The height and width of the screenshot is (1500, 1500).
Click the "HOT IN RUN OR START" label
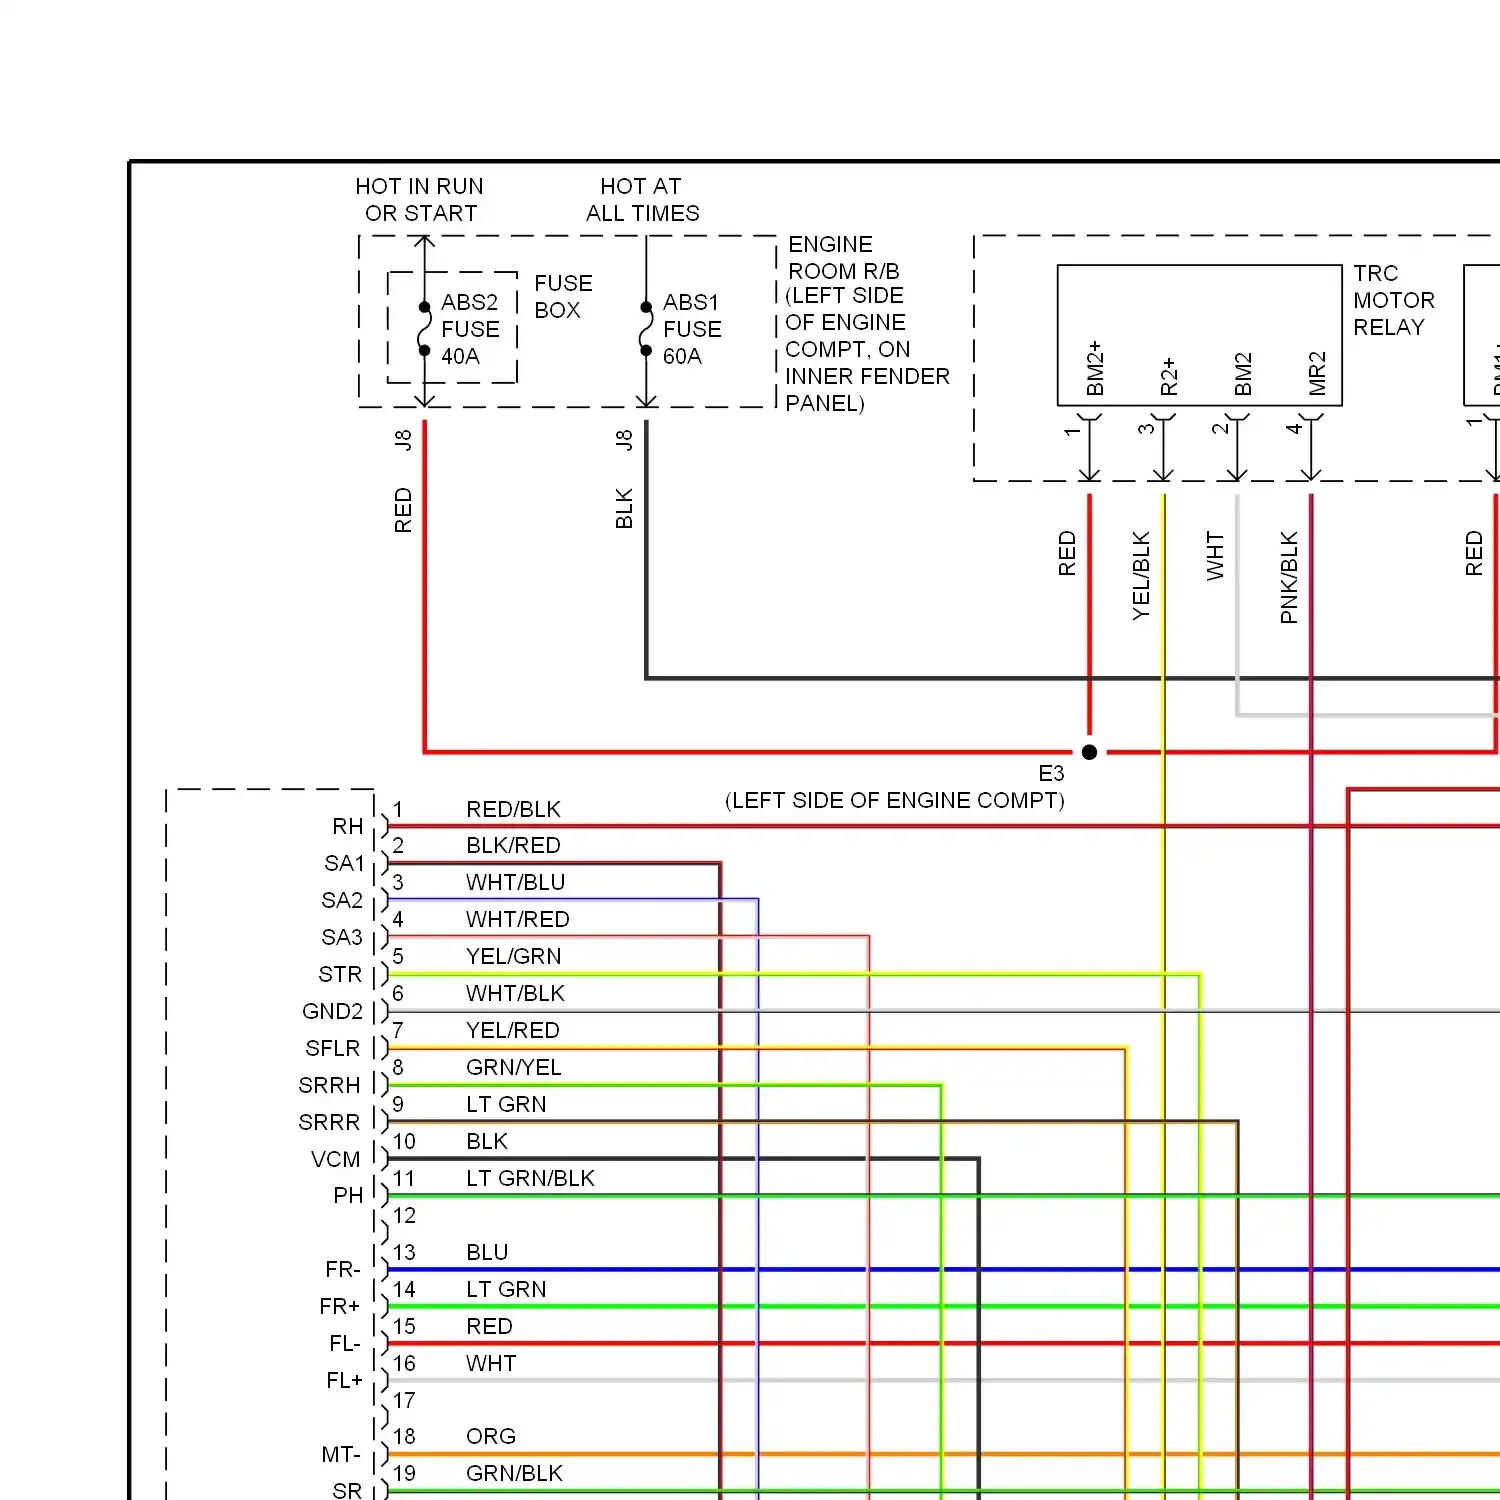click(x=420, y=200)
